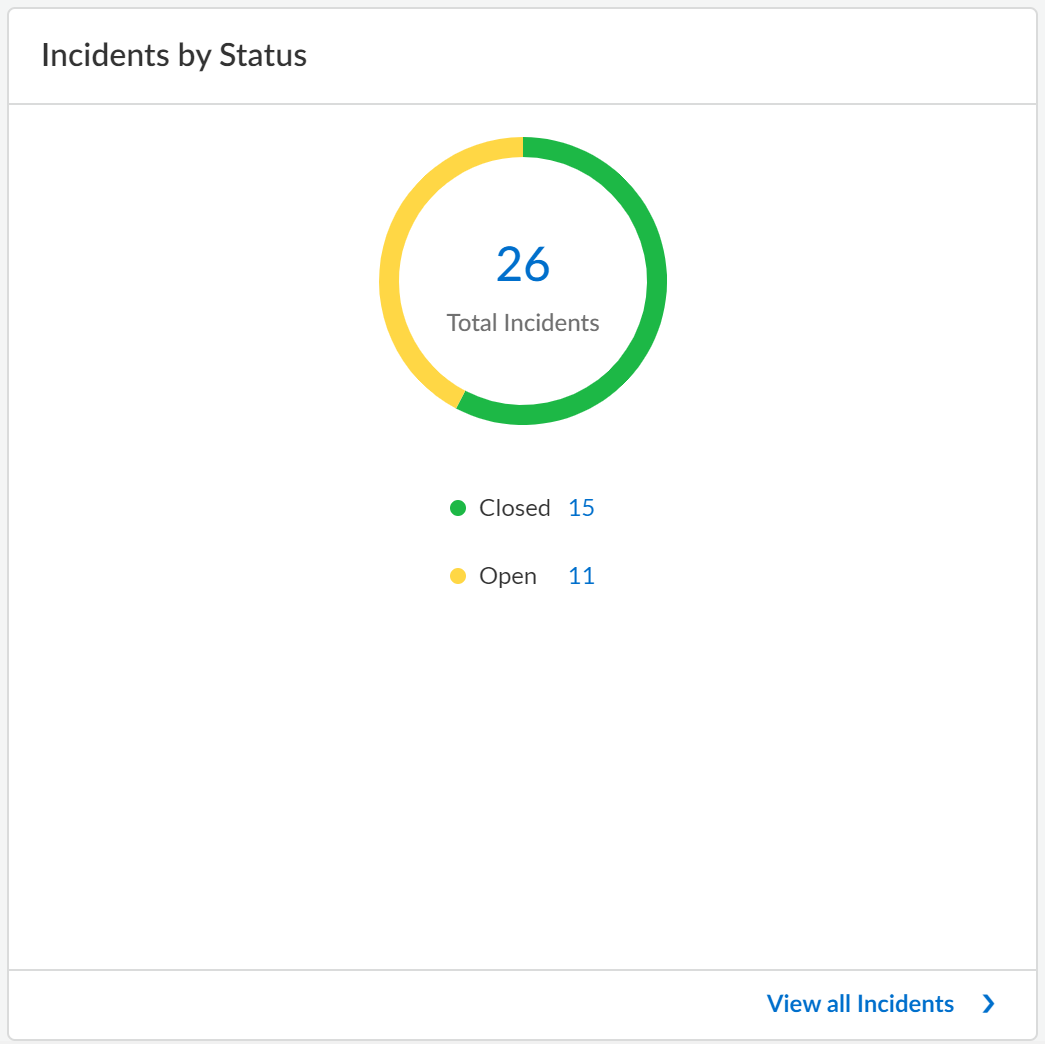
Task: Click the lower-left junction of the donut arcs
Action: pos(461,398)
